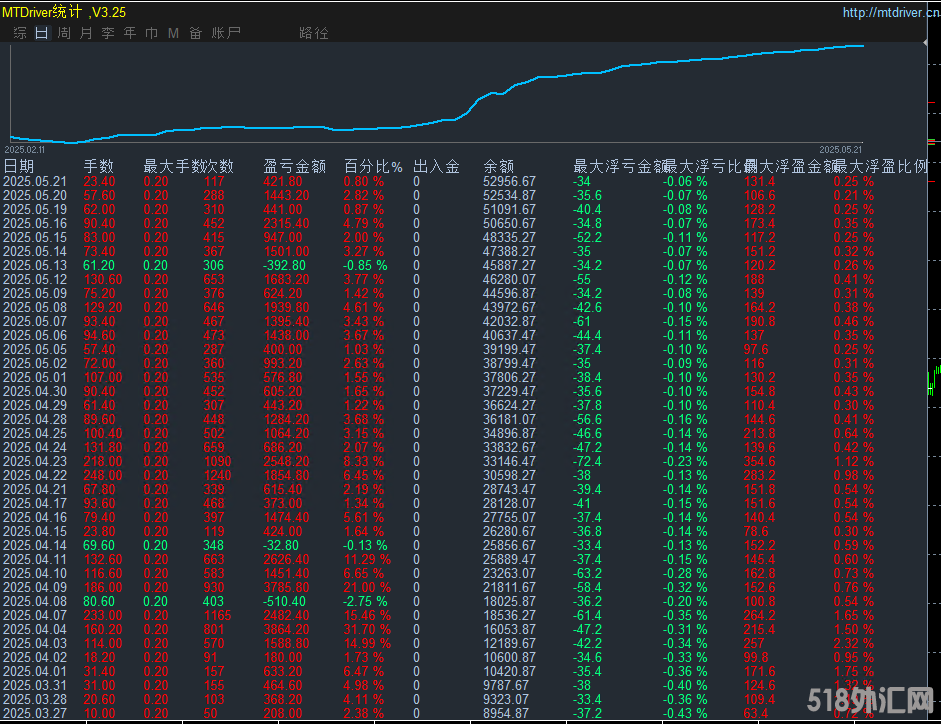Open the 周 weekly statistics tab
The height and width of the screenshot is (724, 941).
point(64,33)
